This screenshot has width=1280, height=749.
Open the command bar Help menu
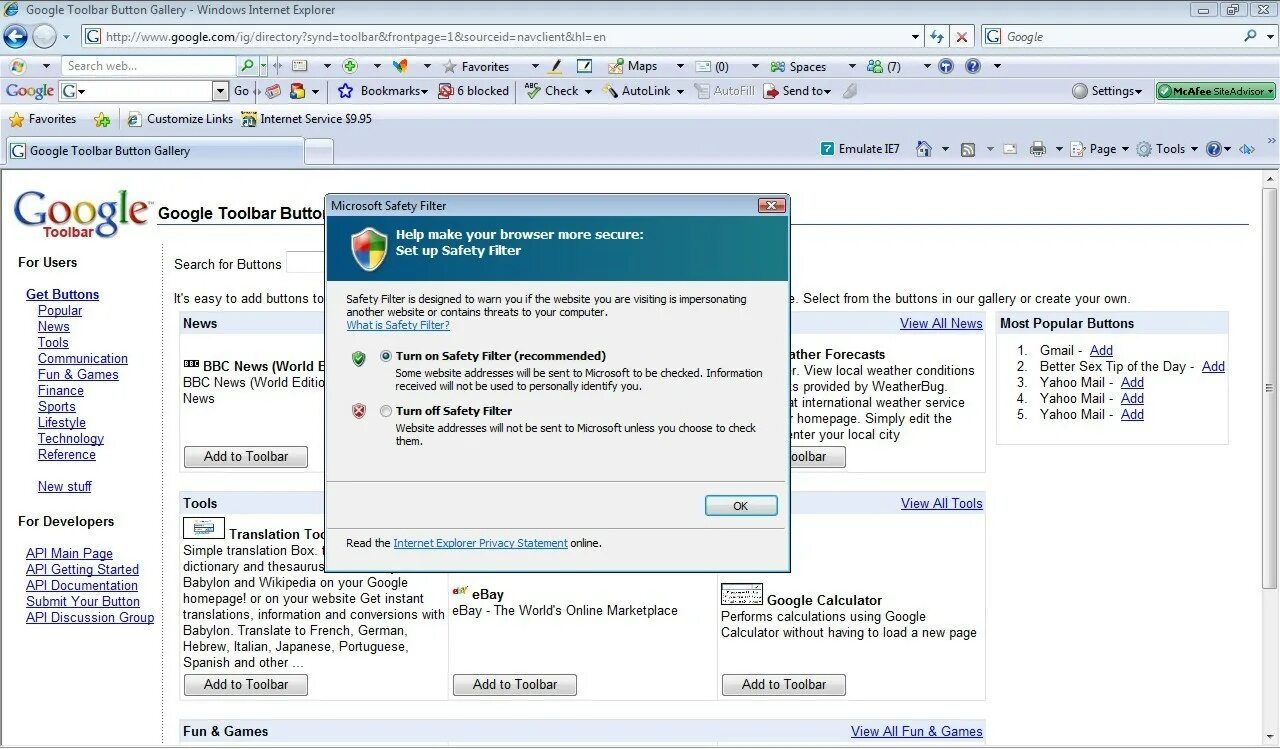point(1219,149)
